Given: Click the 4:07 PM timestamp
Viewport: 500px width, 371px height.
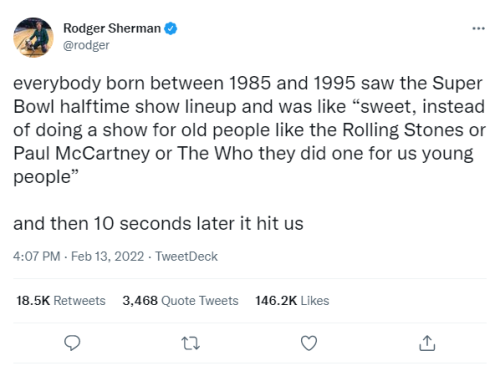Looking at the screenshot, I should click(x=37, y=257).
